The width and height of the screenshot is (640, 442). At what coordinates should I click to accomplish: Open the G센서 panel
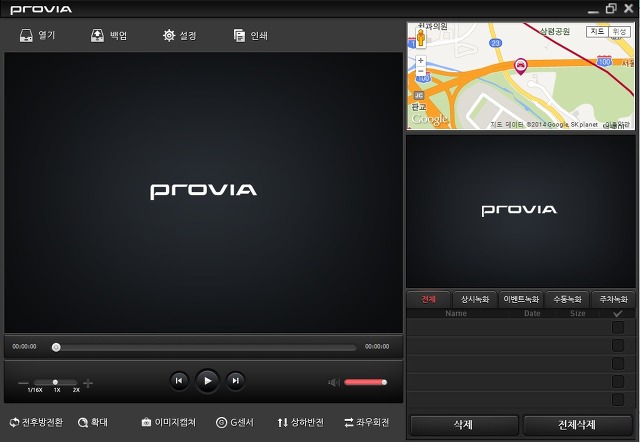235,422
